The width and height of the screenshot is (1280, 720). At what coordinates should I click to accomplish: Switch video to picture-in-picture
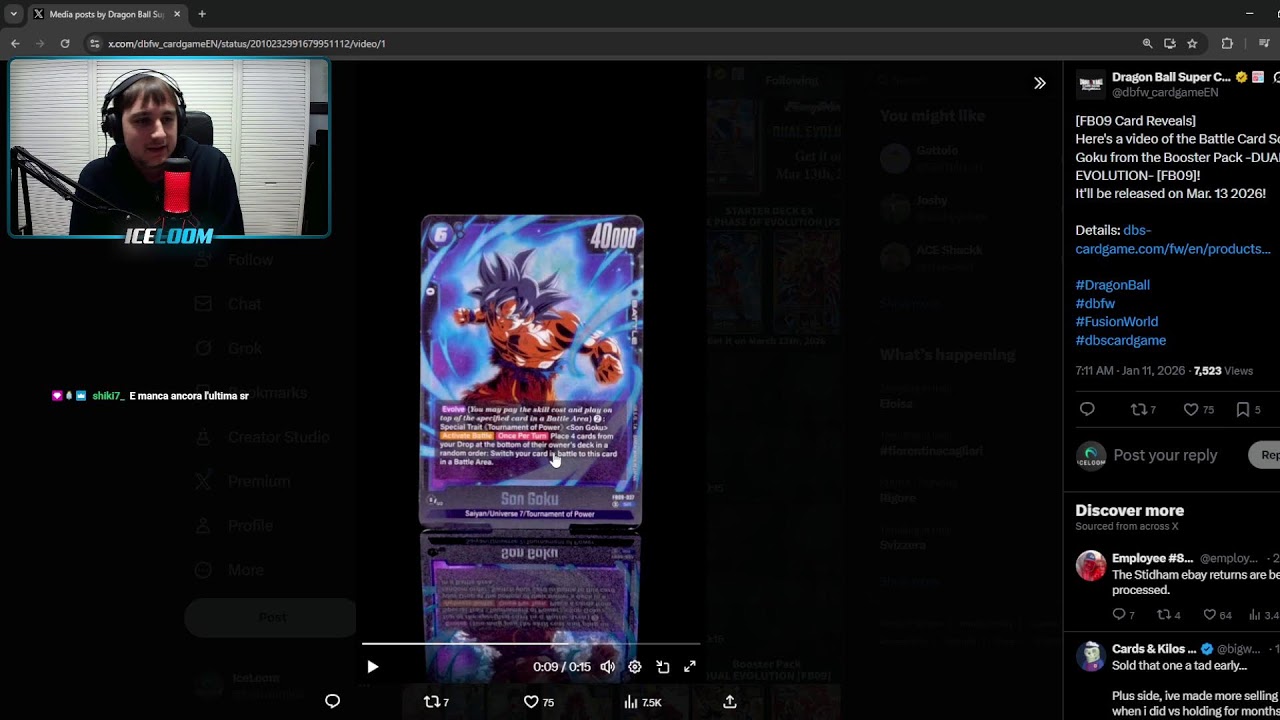pos(662,667)
